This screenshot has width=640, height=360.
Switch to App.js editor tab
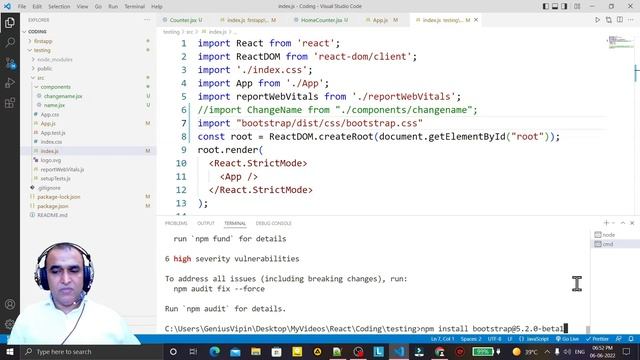coord(382,20)
